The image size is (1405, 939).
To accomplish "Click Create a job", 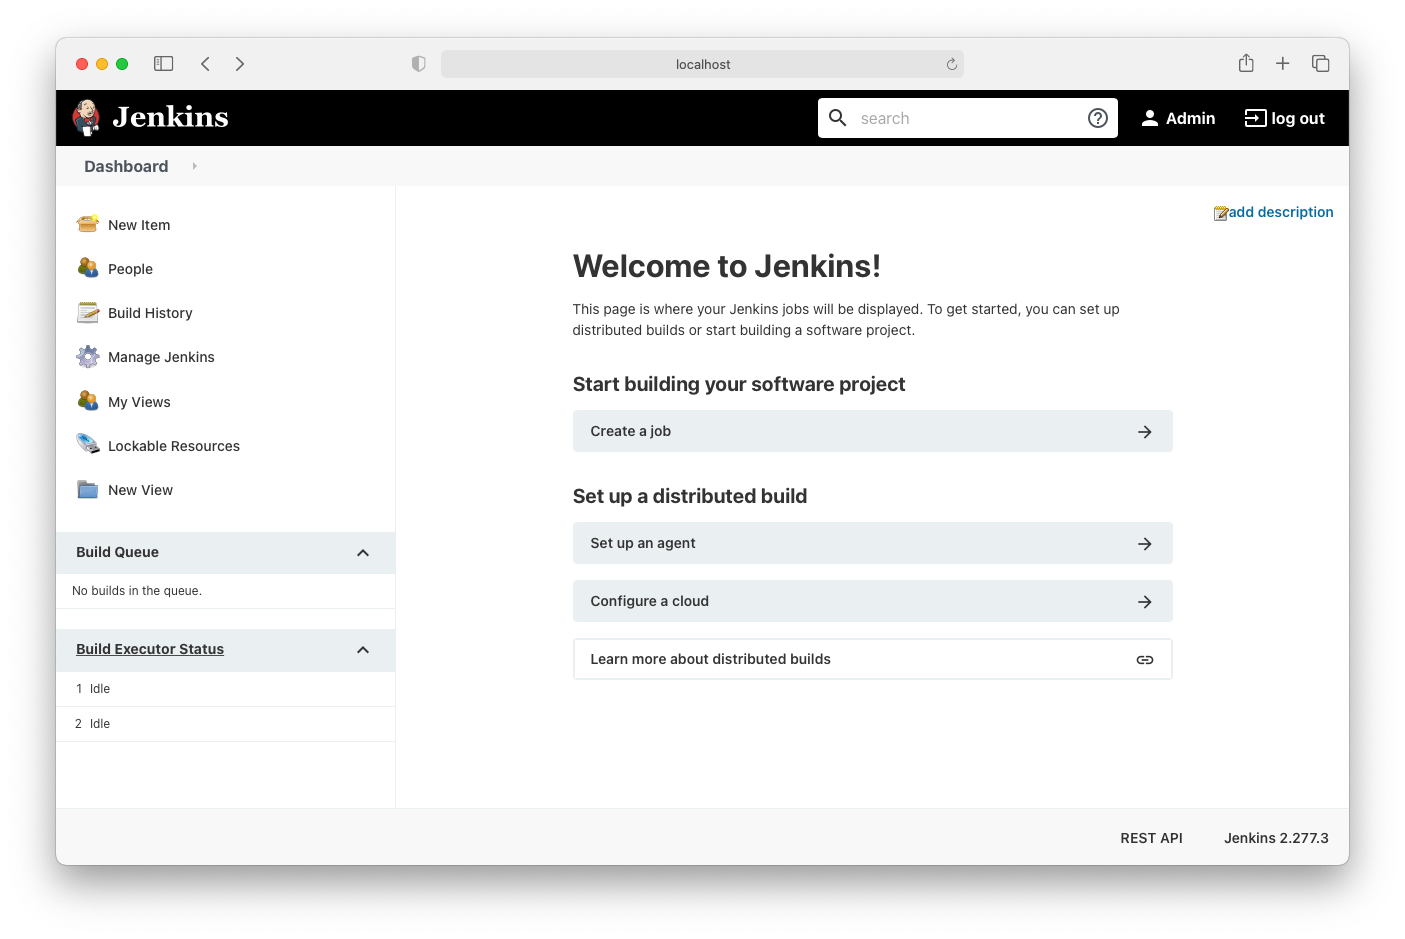I will [x=872, y=431].
